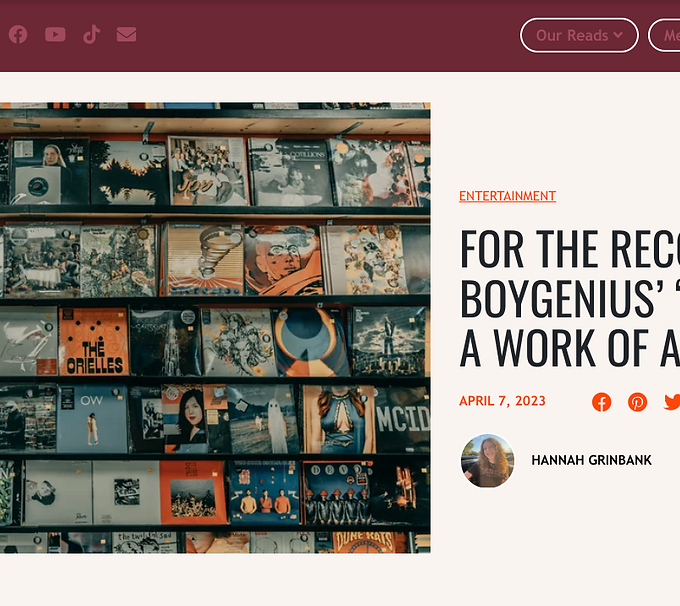Open the Facebook page icon in header
Viewport: 680px width, 606px height.
pos(18,34)
